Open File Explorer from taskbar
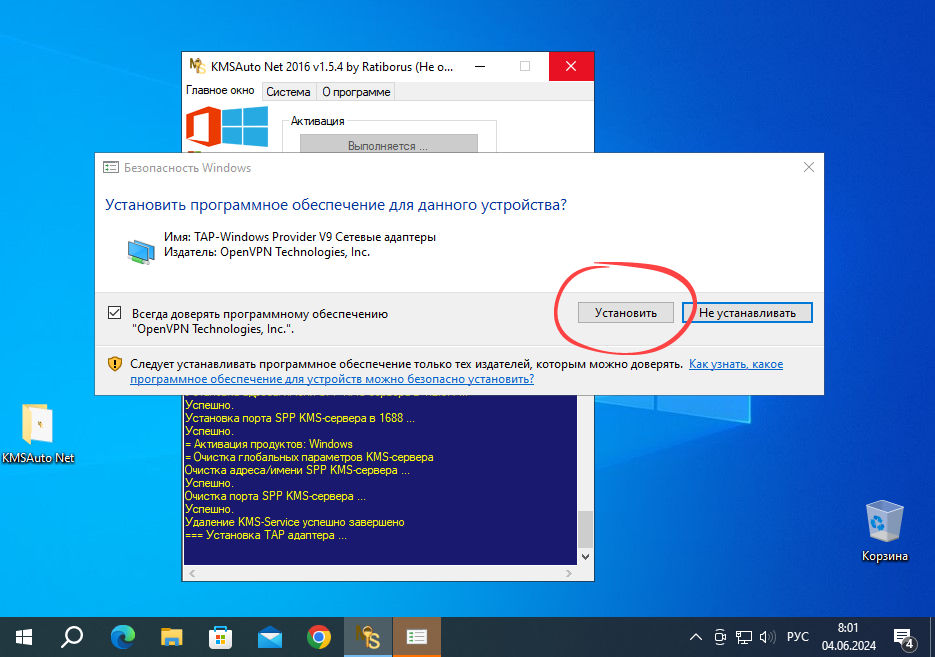 [x=172, y=637]
